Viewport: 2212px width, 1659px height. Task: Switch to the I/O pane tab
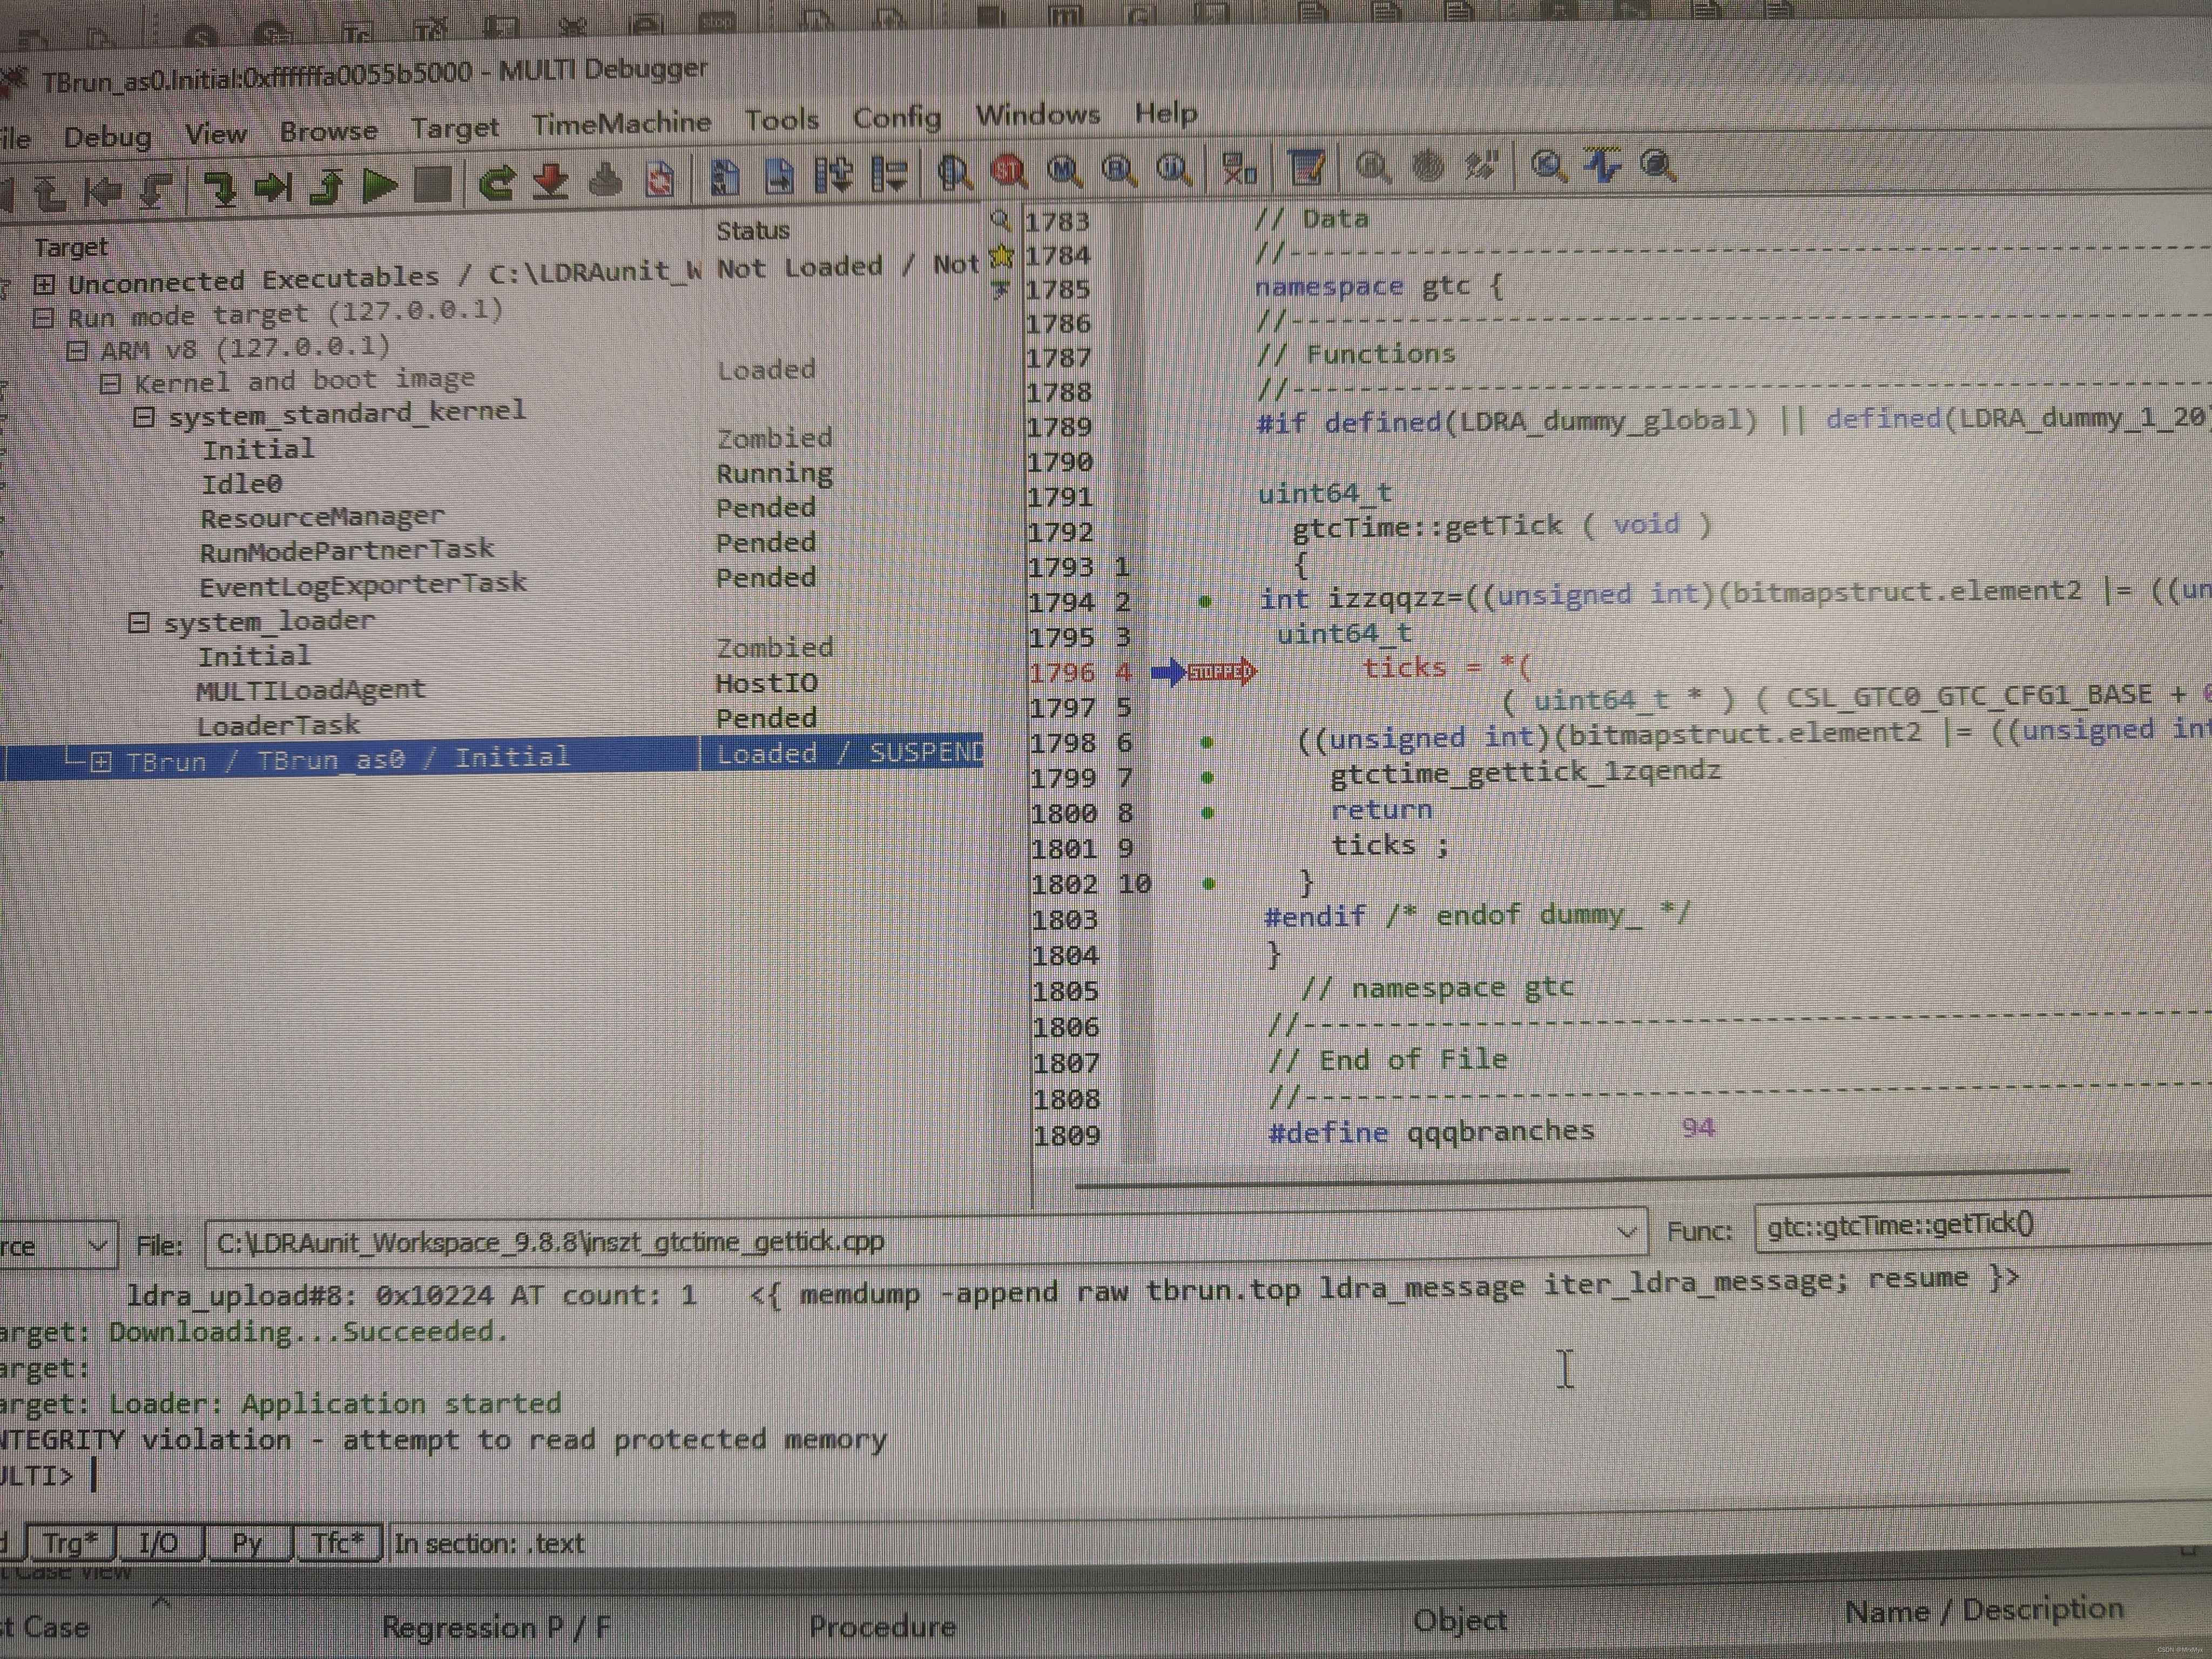(x=158, y=1543)
